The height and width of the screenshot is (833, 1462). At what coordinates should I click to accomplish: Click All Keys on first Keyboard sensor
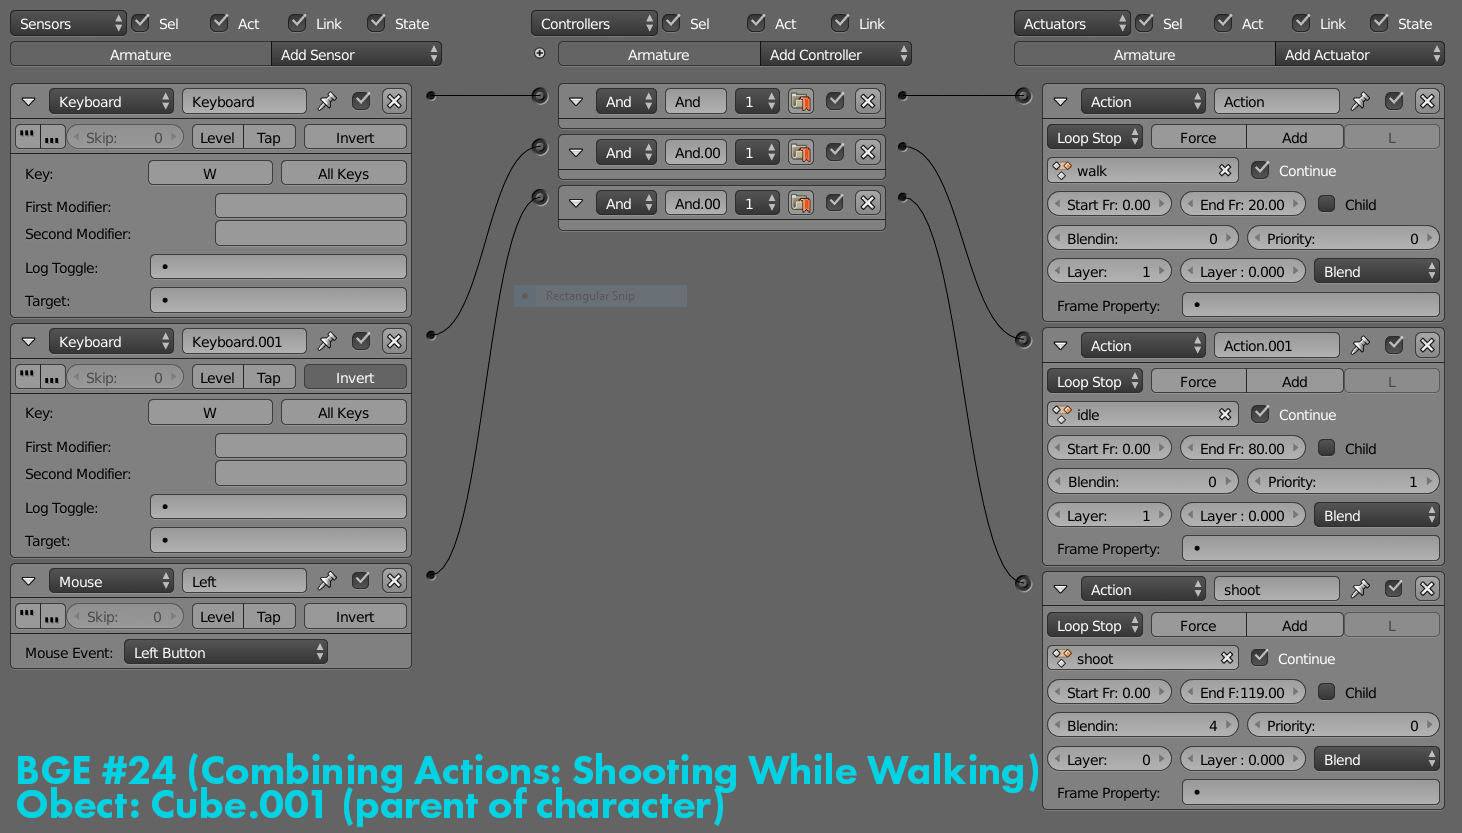coord(343,173)
